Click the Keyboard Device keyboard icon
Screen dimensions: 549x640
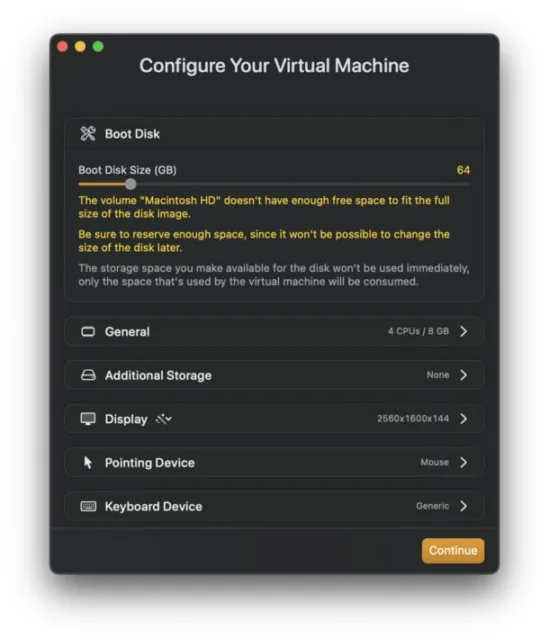(88, 507)
